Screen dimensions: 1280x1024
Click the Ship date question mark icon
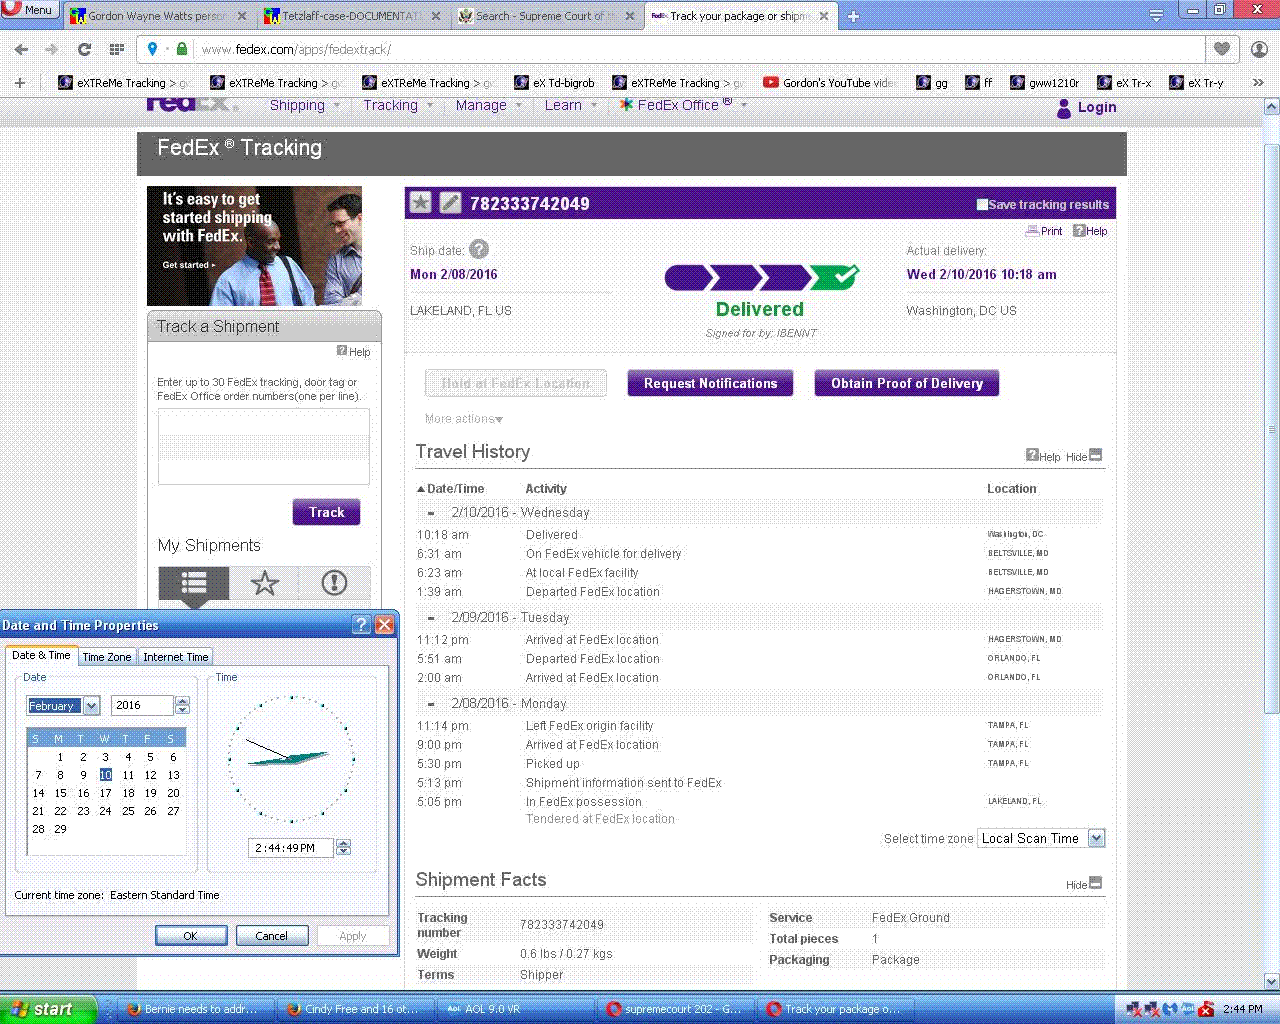point(479,250)
